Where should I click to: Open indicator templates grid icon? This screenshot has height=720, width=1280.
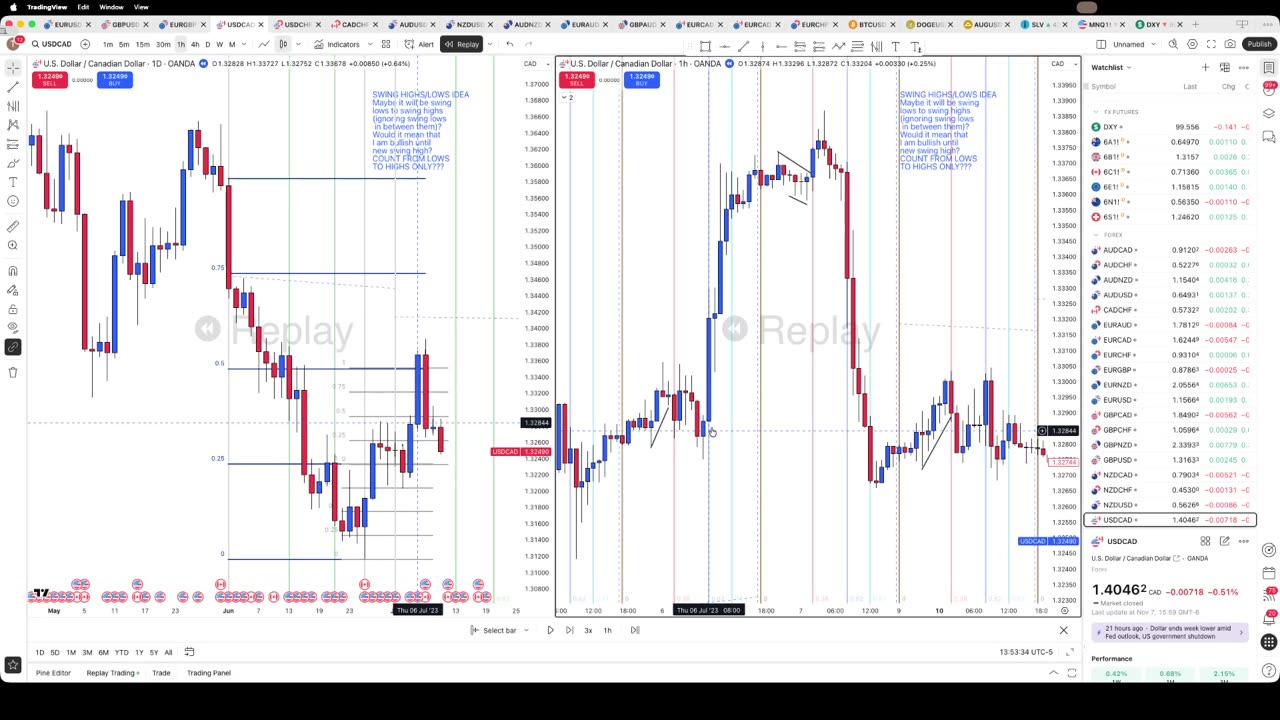tap(385, 44)
